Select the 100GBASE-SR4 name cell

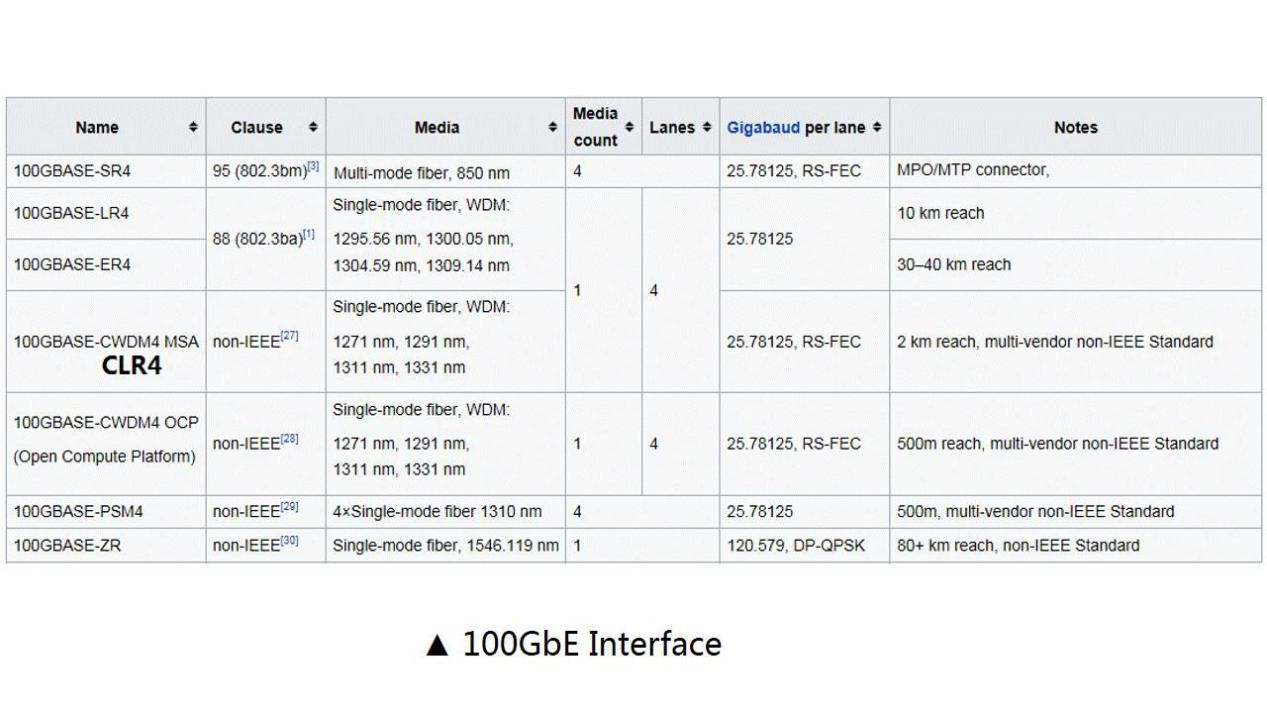click(x=106, y=171)
